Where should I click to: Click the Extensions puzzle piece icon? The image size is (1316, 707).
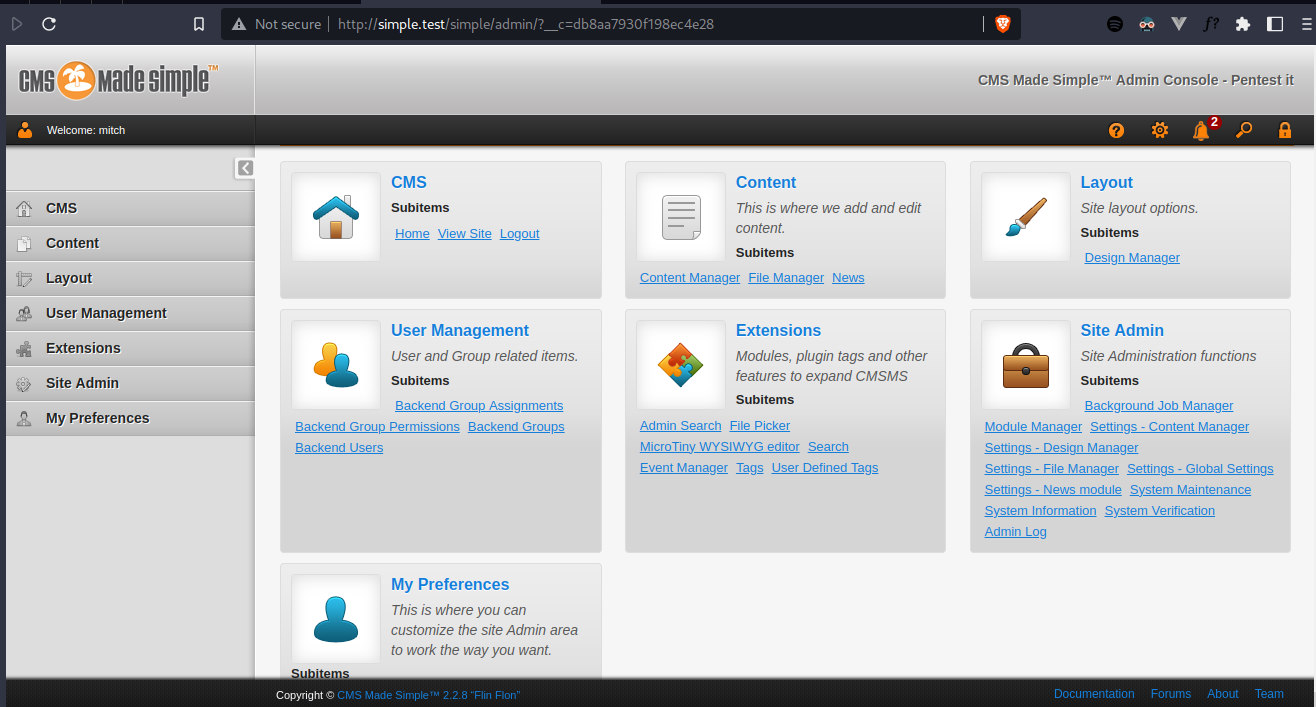coord(680,365)
